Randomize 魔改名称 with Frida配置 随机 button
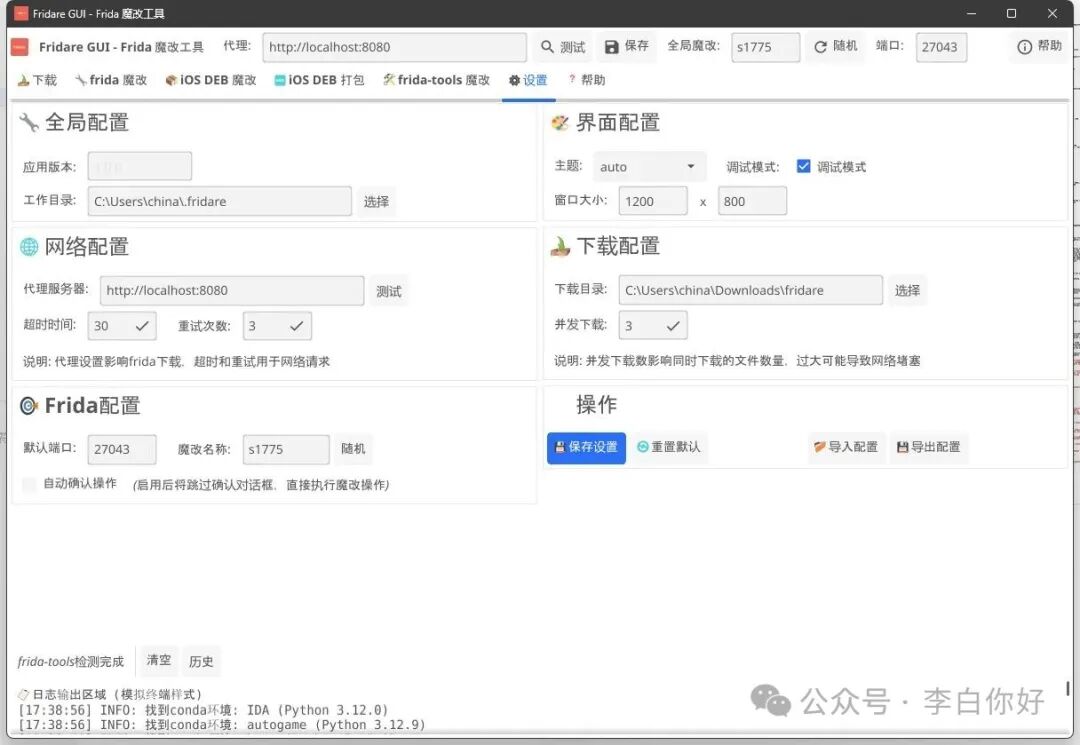The height and width of the screenshot is (745, 1080). tap(353, 449)
